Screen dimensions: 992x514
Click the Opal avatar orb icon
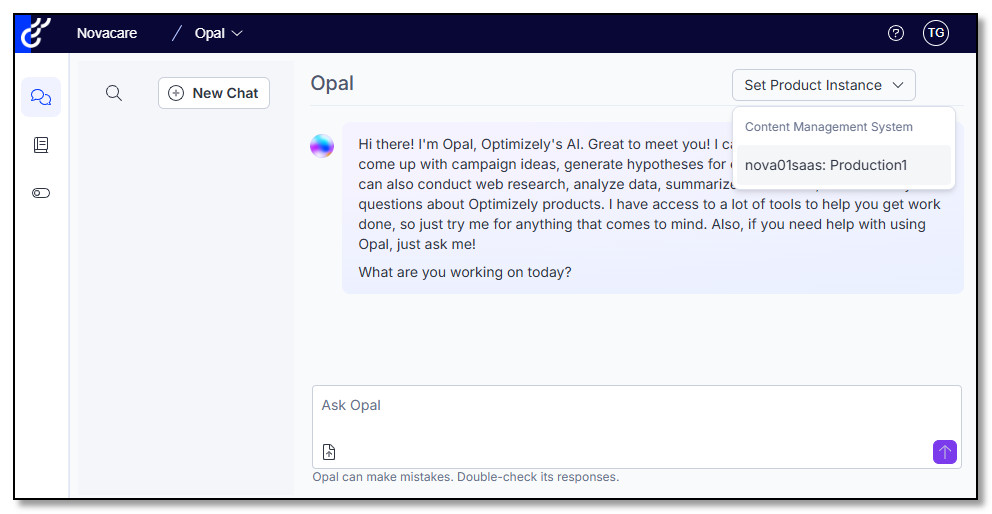(x=322, y=146)
